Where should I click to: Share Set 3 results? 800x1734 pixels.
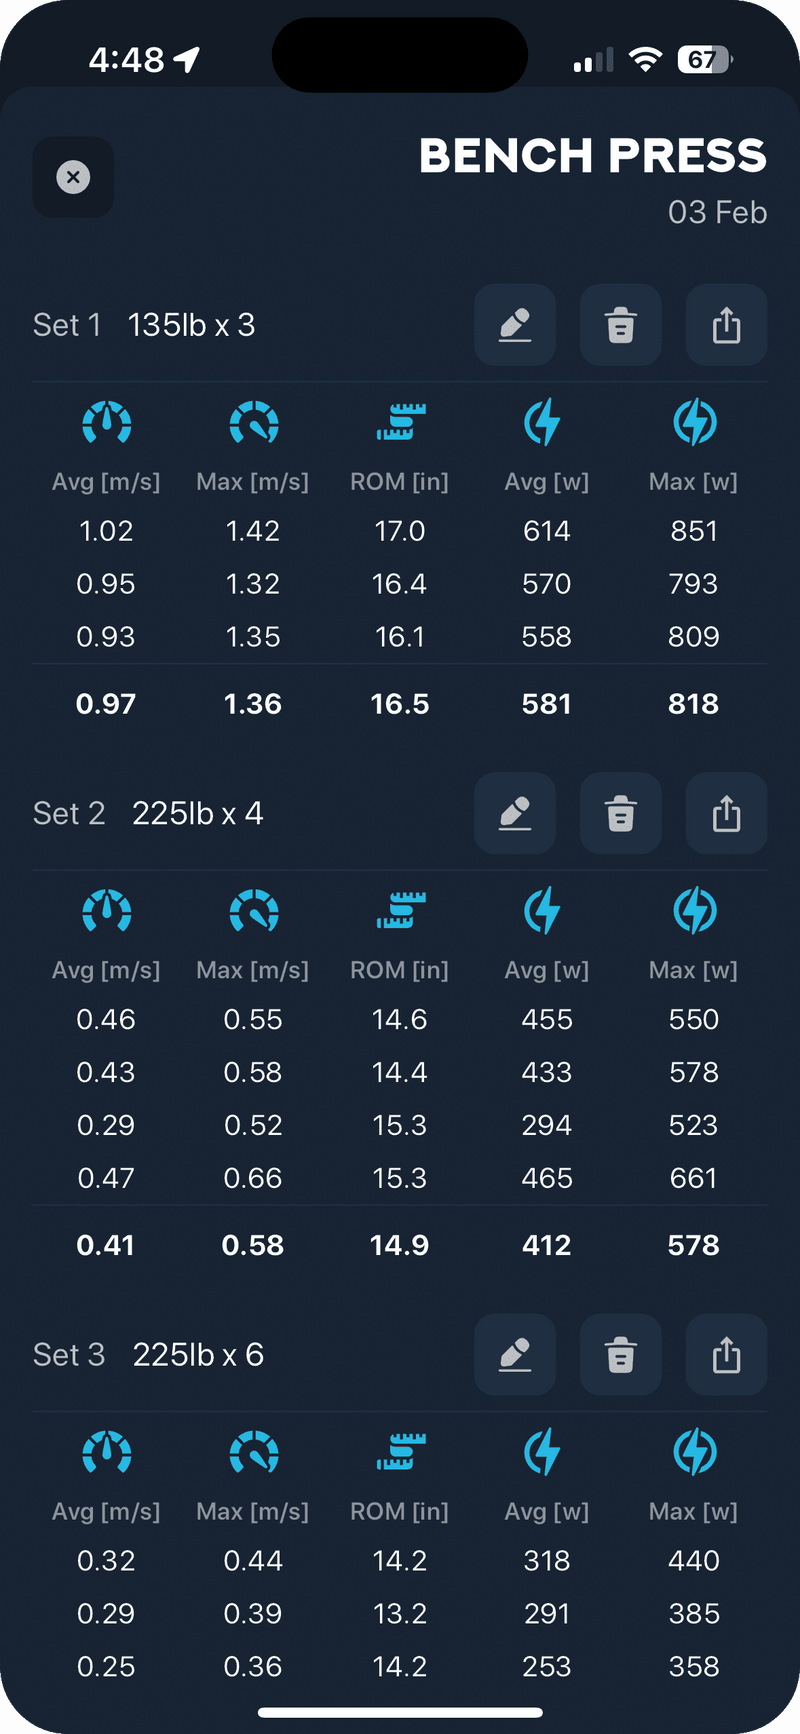pos(727,1355)
